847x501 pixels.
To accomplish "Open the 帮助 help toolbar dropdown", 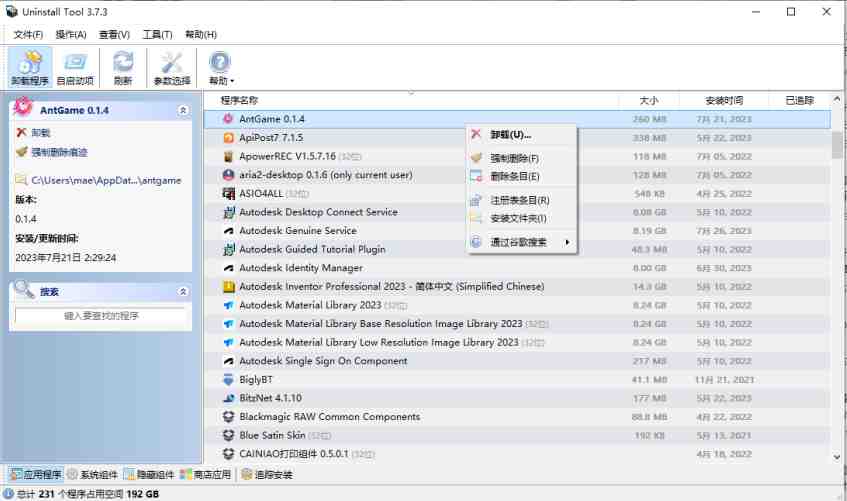I will [220, 68].
